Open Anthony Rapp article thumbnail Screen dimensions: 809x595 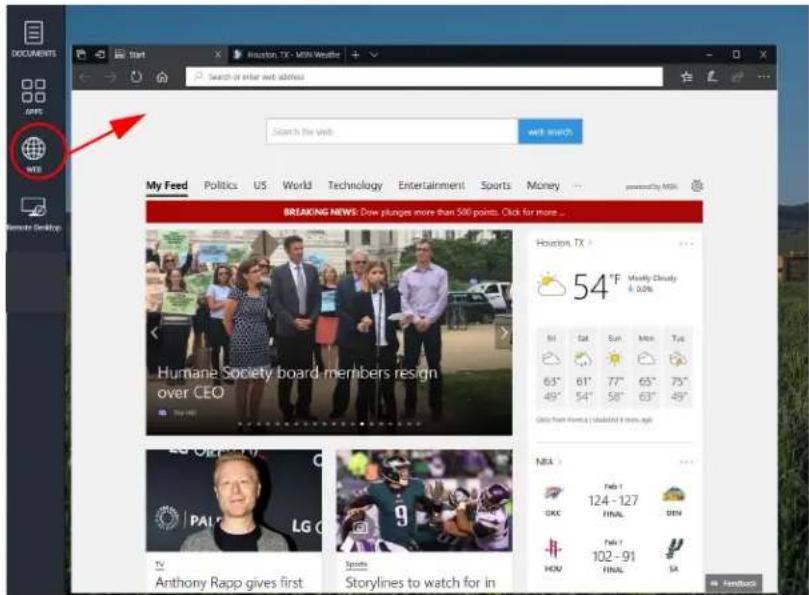(234, 501)
